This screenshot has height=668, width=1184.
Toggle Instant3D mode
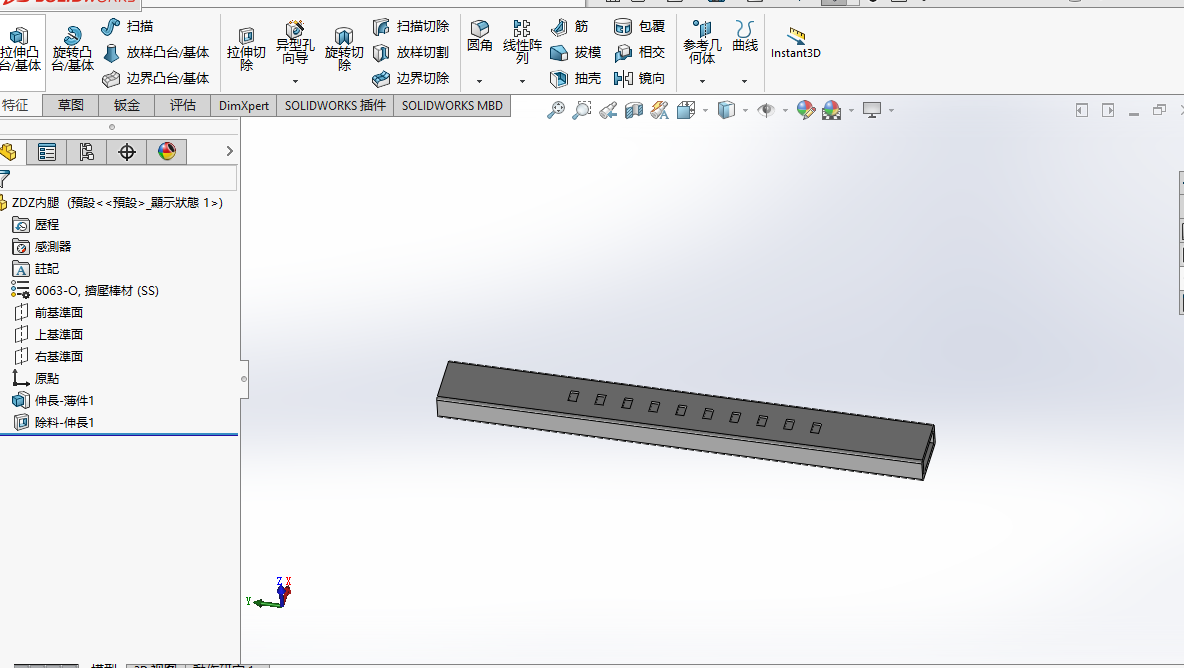tap(795, 43)
